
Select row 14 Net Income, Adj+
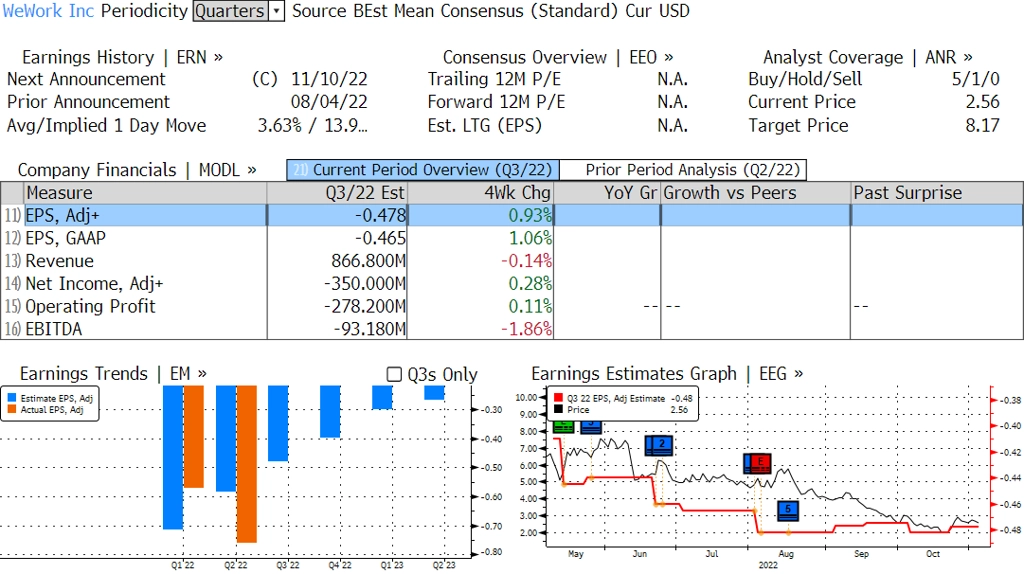pyautogui.click(x=512, y=283)
